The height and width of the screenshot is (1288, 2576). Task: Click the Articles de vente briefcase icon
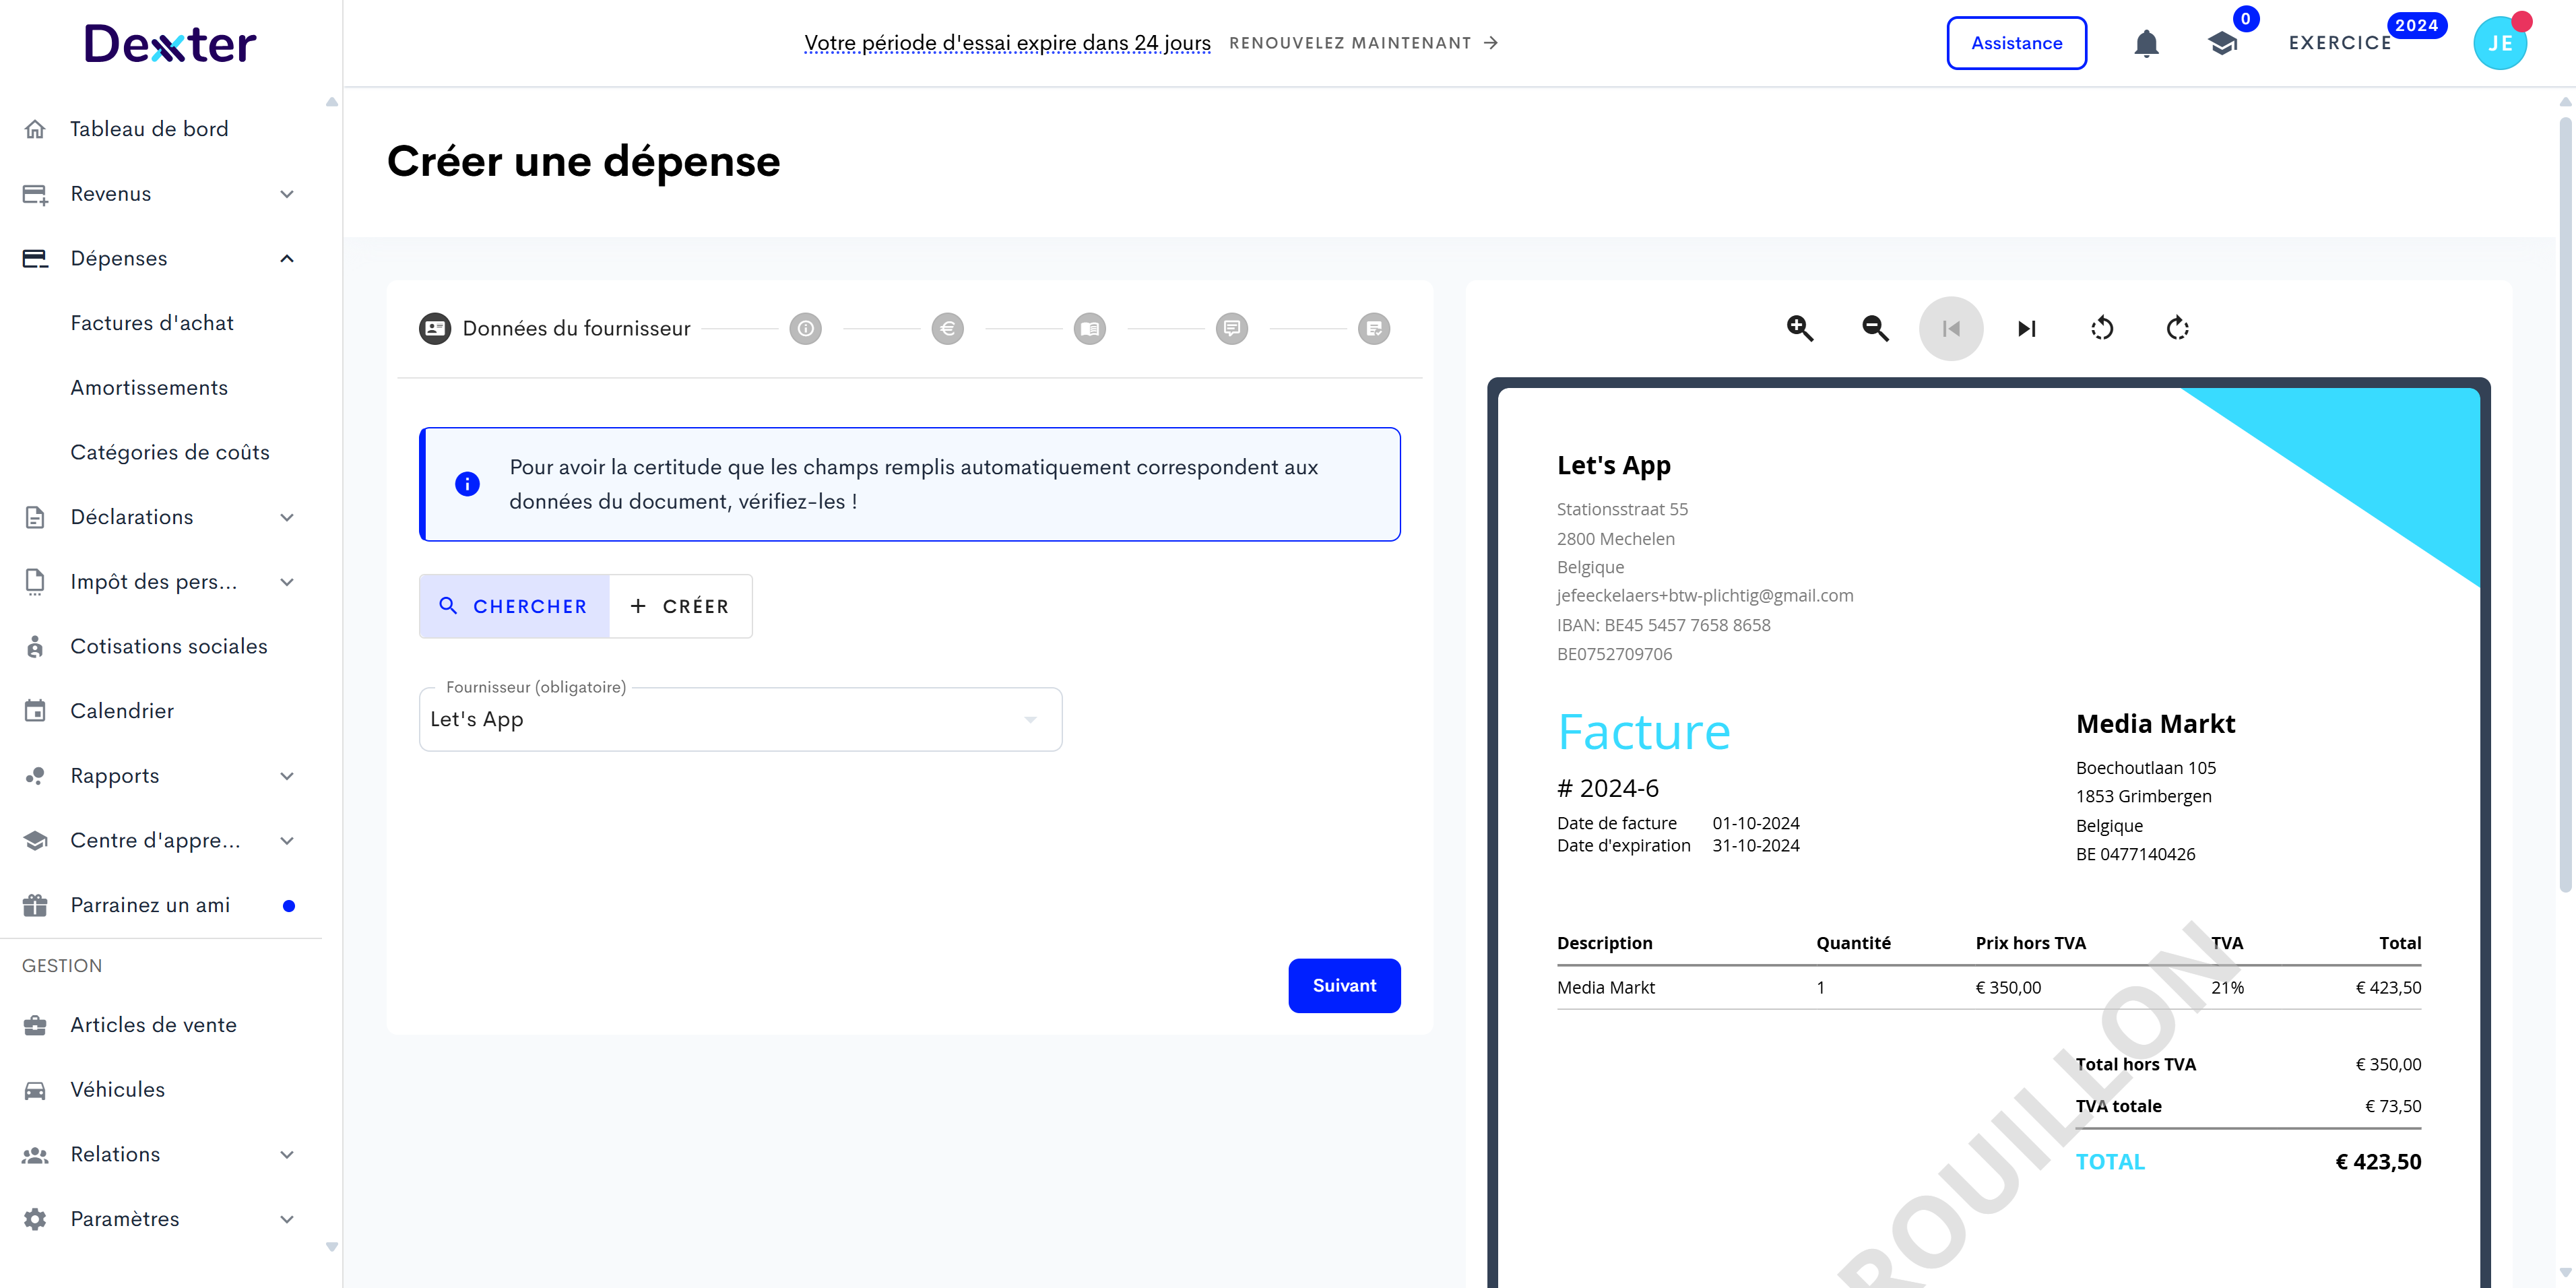coord(35,1025)
